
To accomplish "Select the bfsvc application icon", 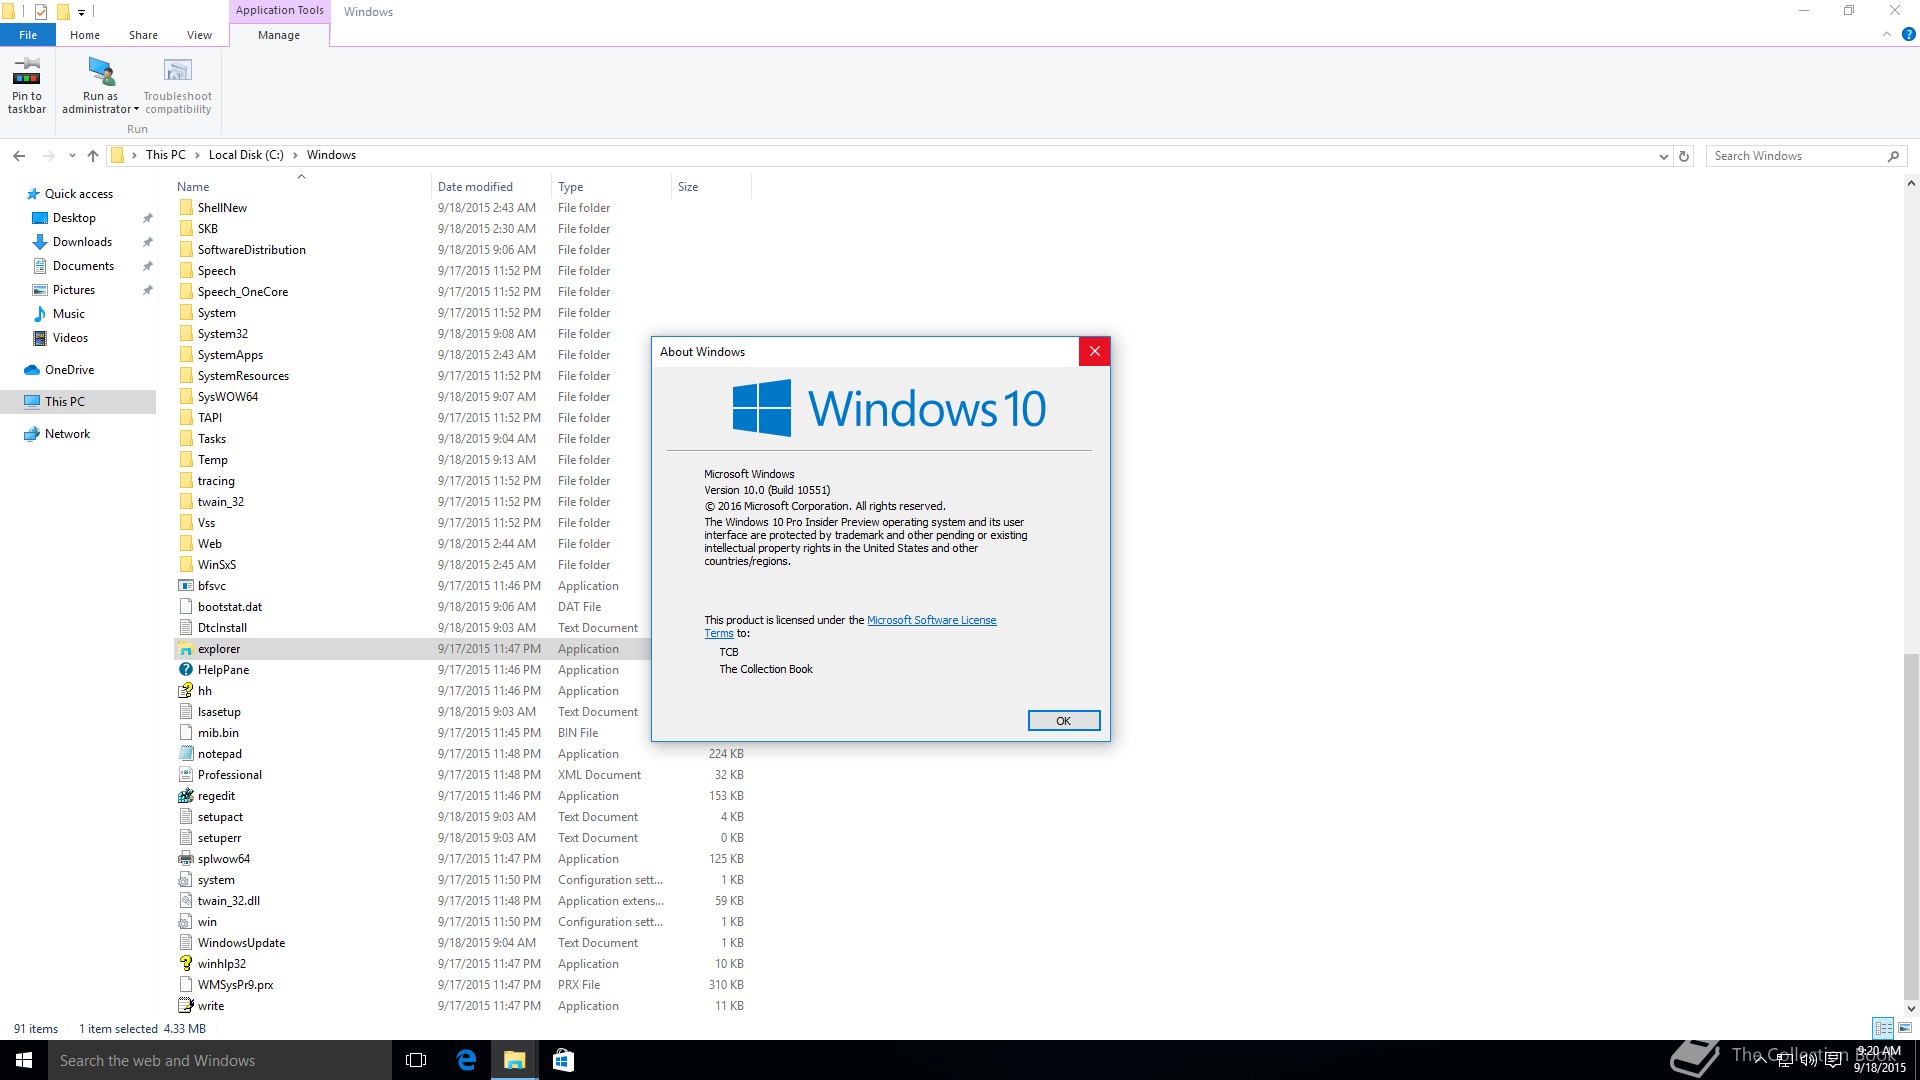I will [x=185, y=586].
